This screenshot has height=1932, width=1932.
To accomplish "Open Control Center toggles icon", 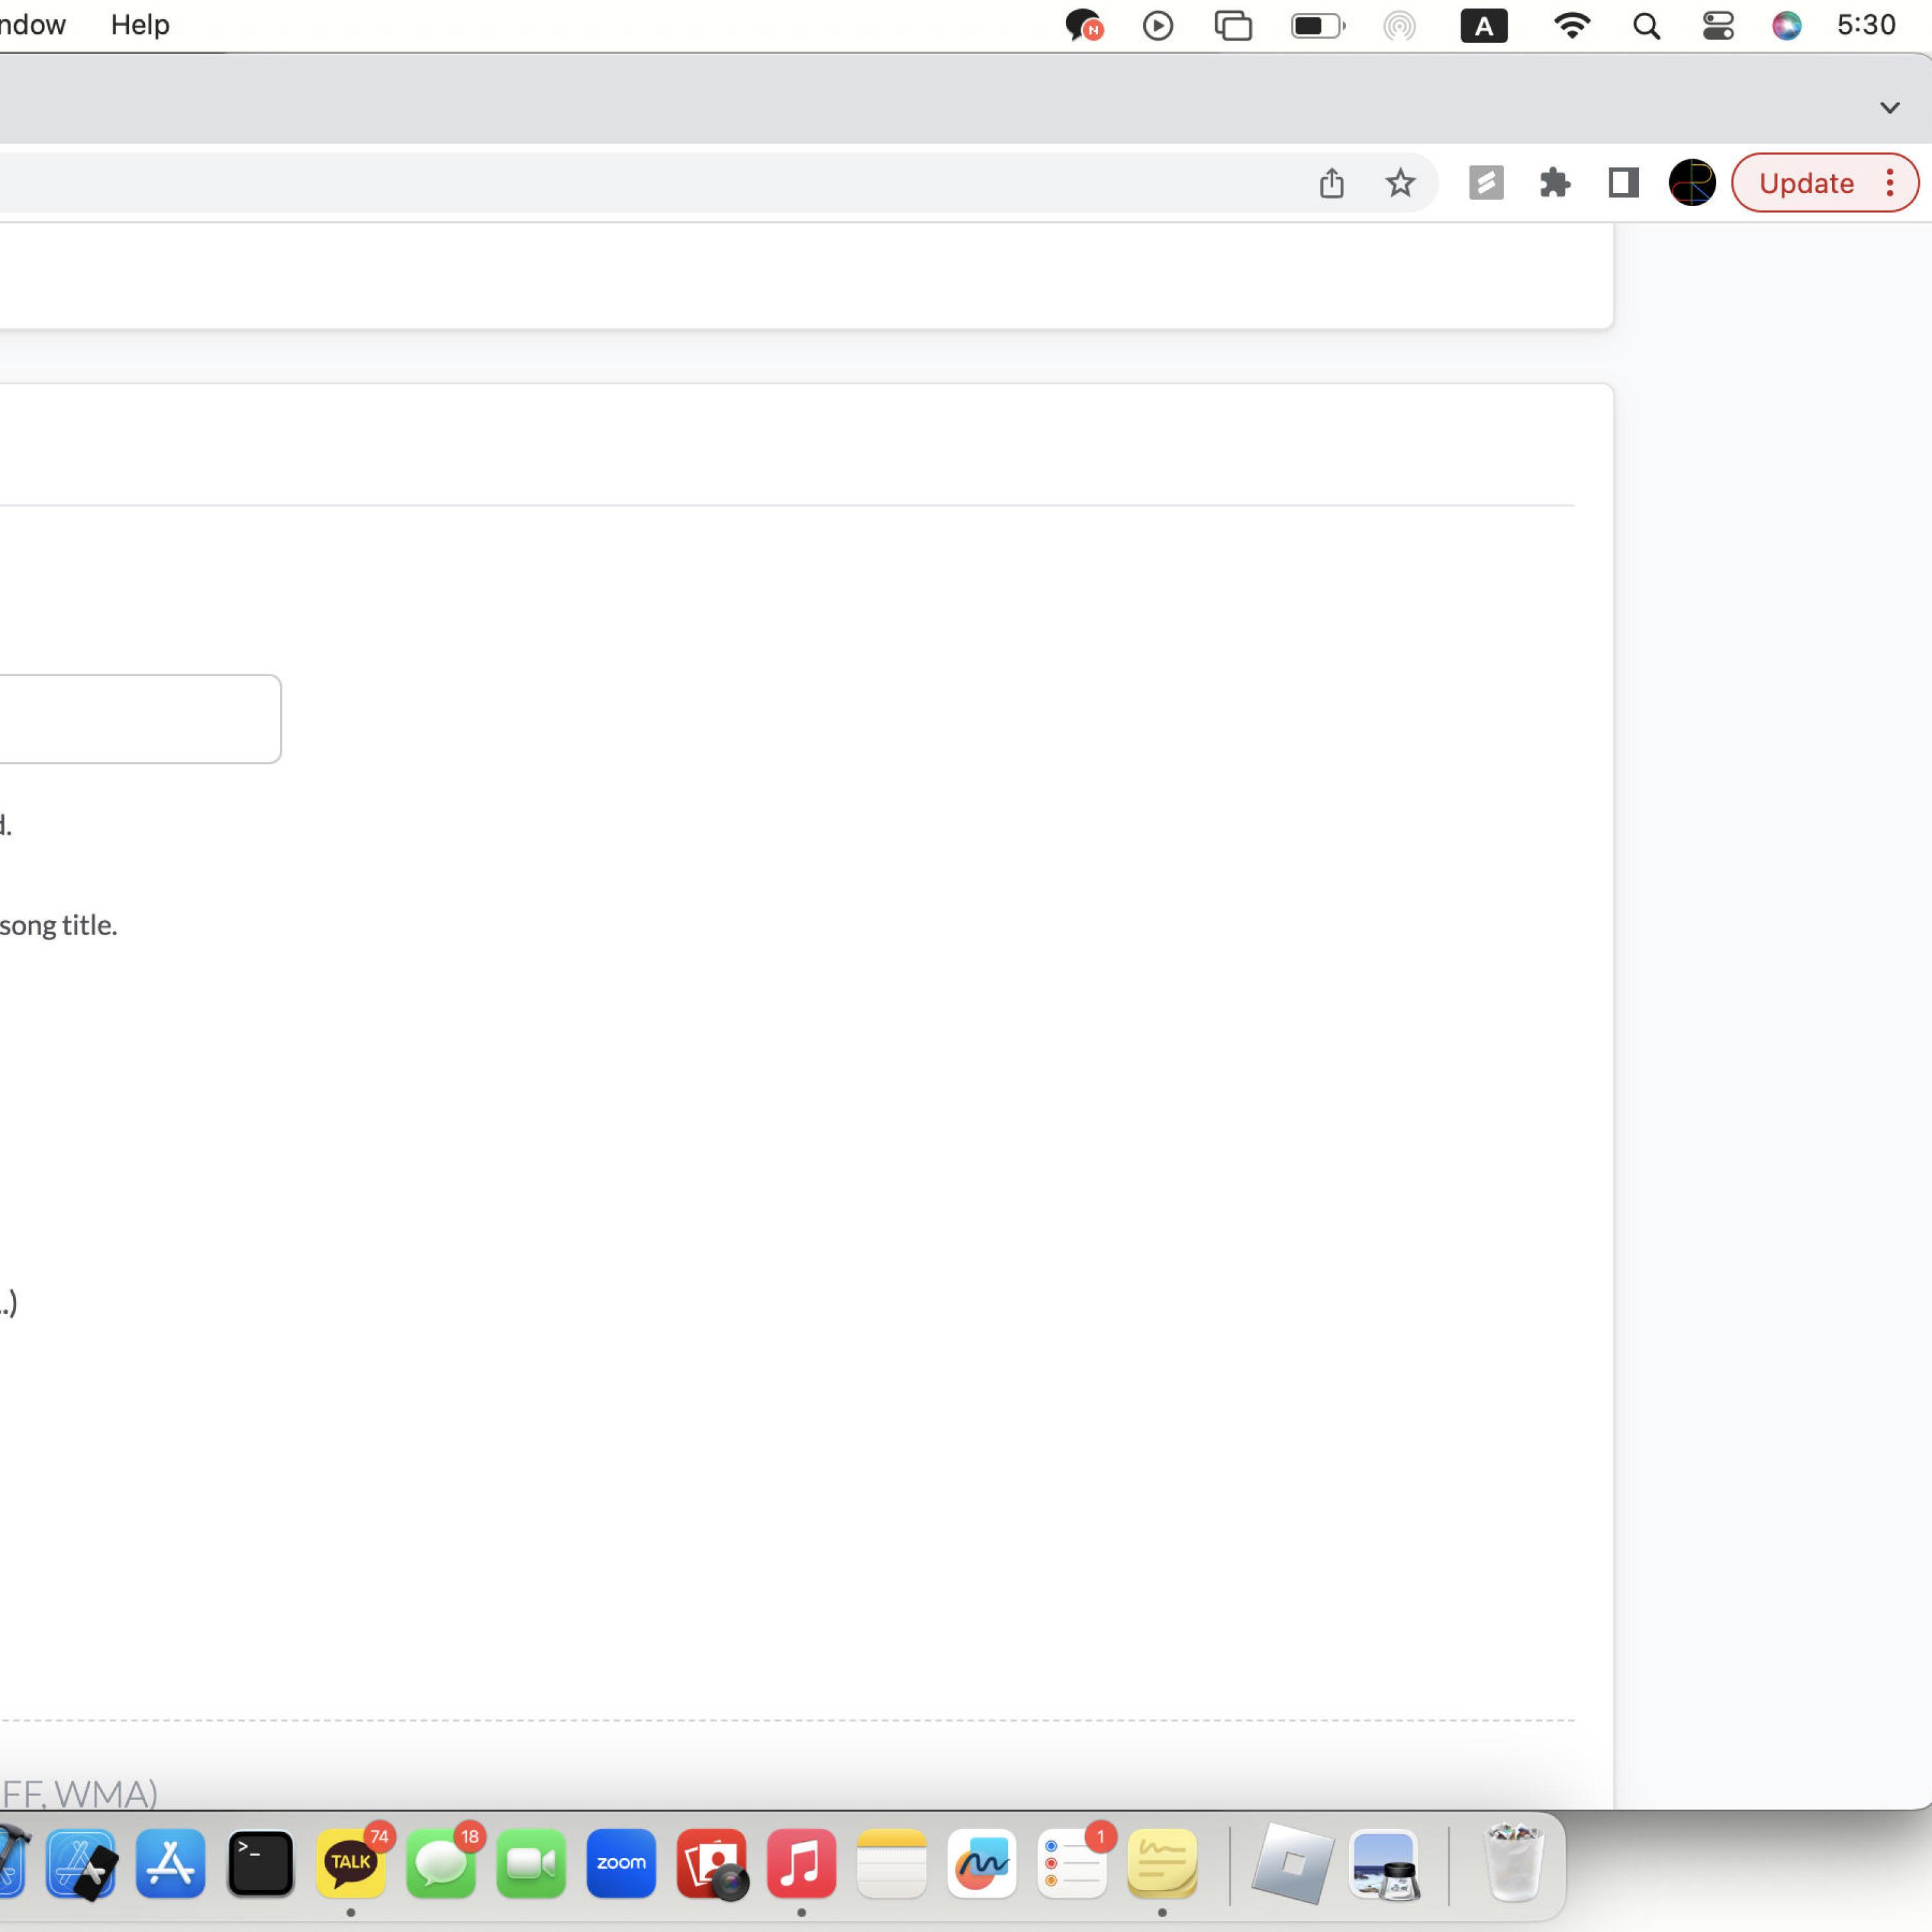I will tap(1718, 25).
